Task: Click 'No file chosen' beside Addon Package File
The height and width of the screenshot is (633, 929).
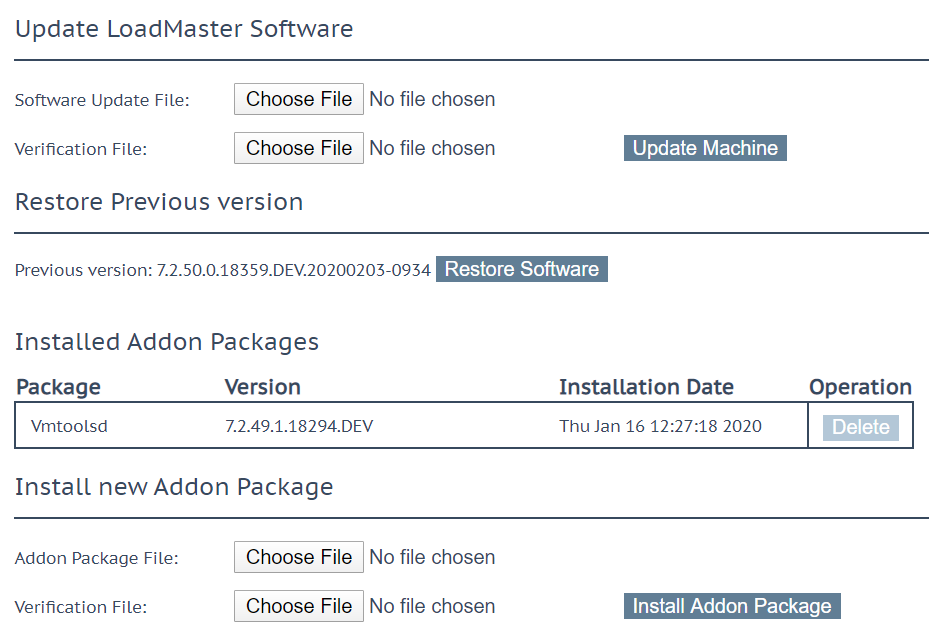Action: (432, 557)
